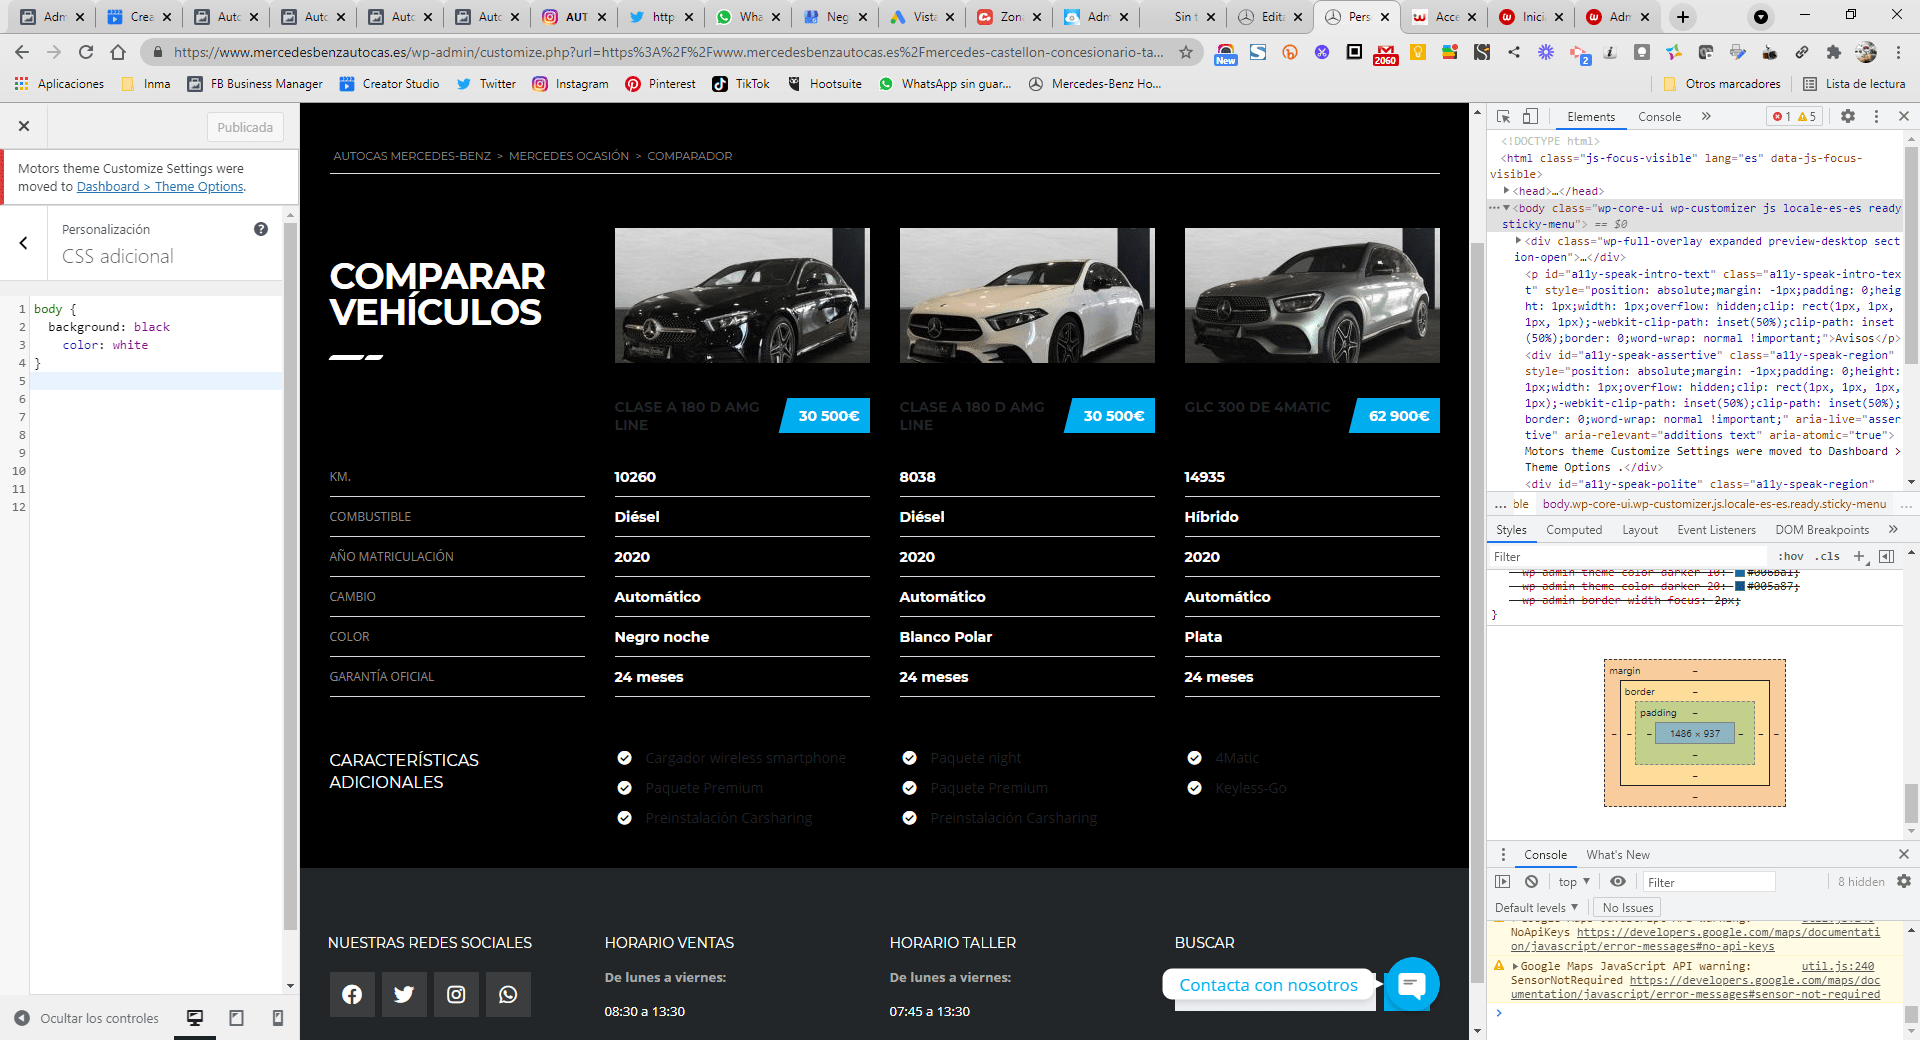Open the Event Listeners tab

click(1717, 530)
